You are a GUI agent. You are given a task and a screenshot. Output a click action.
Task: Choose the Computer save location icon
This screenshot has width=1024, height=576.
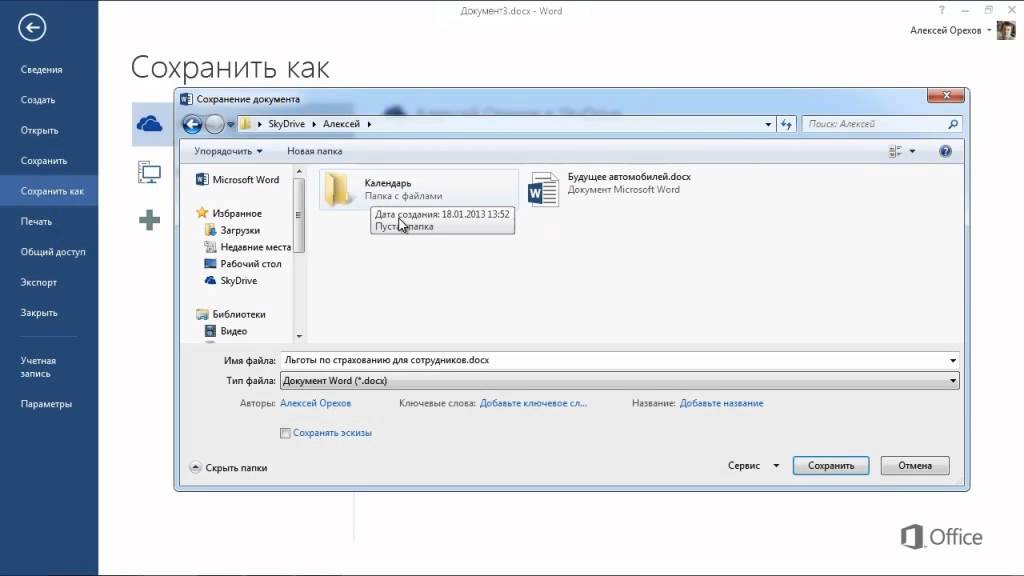point(150,172)
